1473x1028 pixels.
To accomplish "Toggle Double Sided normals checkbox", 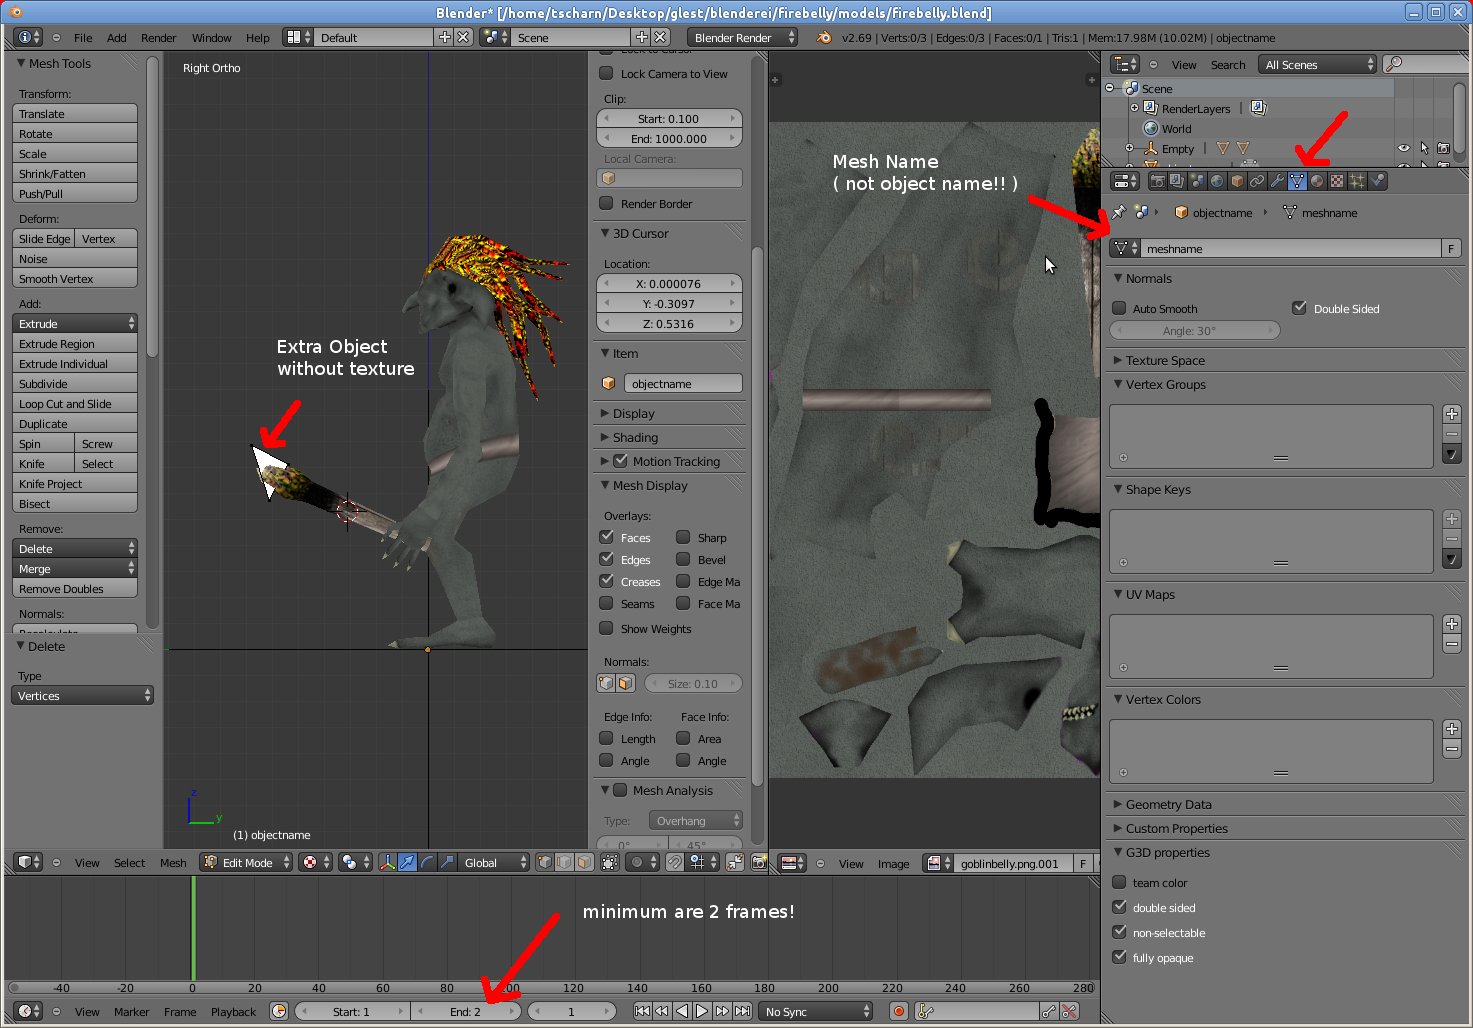I will coord(1299,308).
